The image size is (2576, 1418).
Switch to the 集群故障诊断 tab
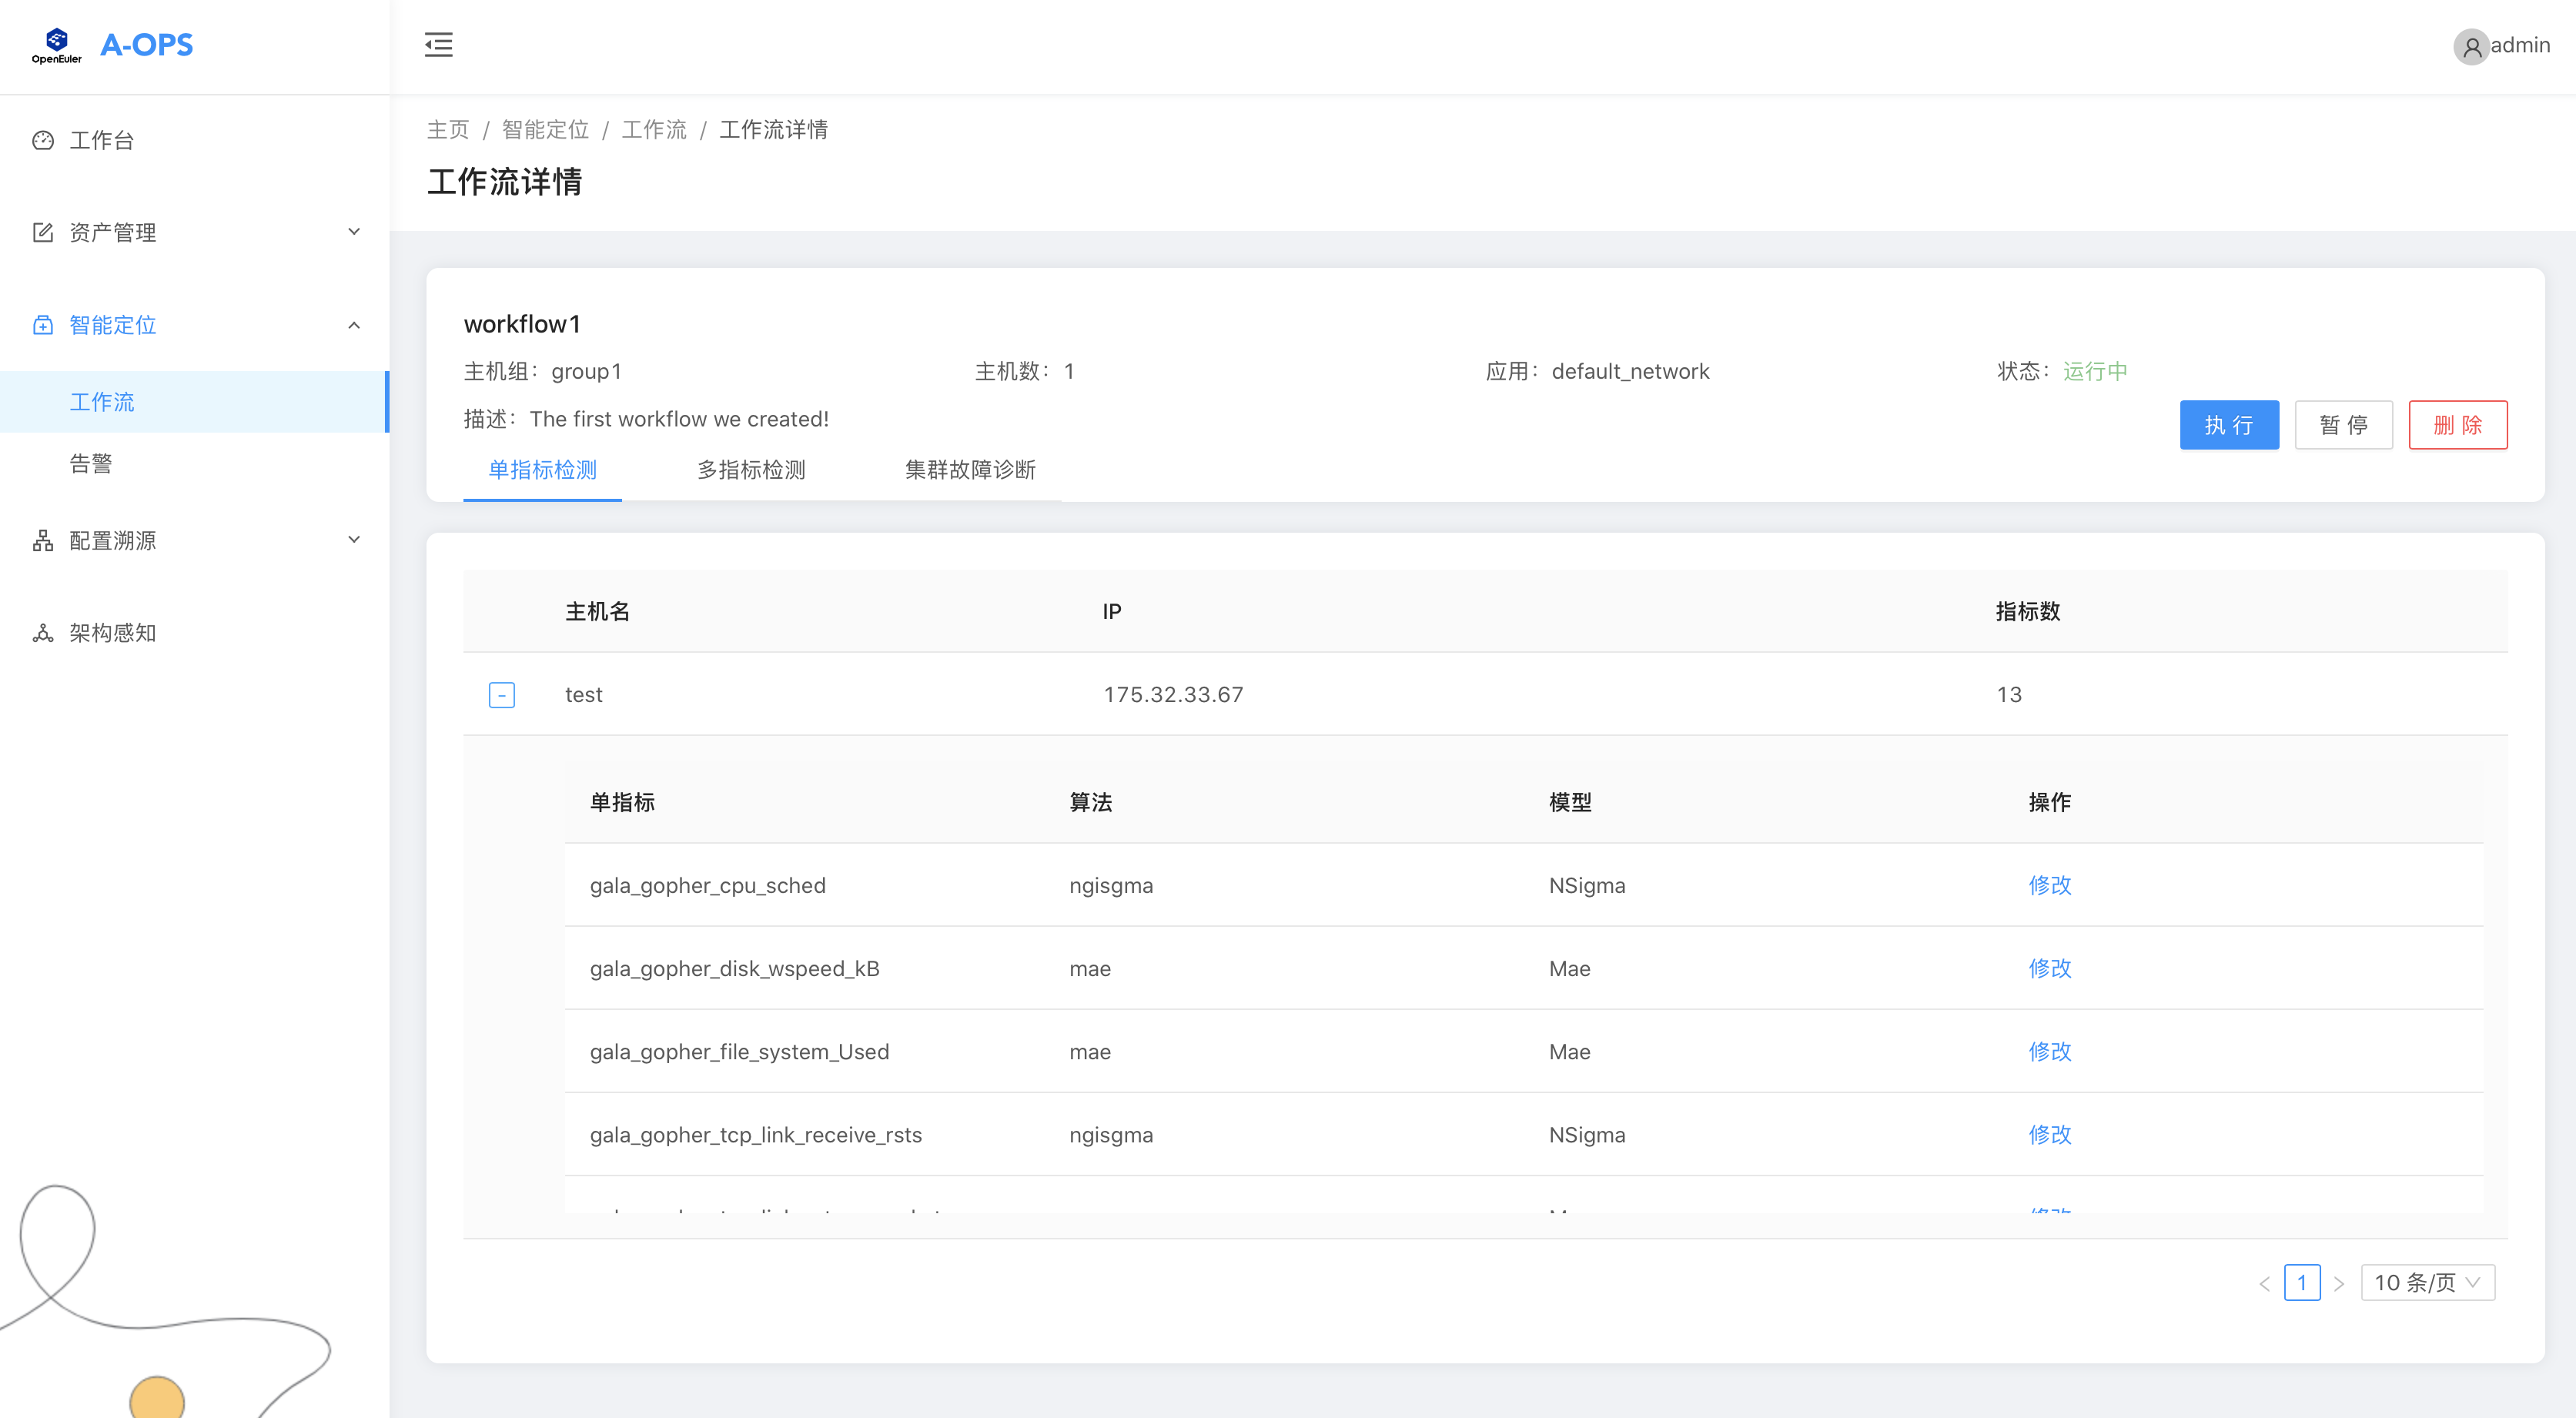pyautogui.click(x=969, y=470)
